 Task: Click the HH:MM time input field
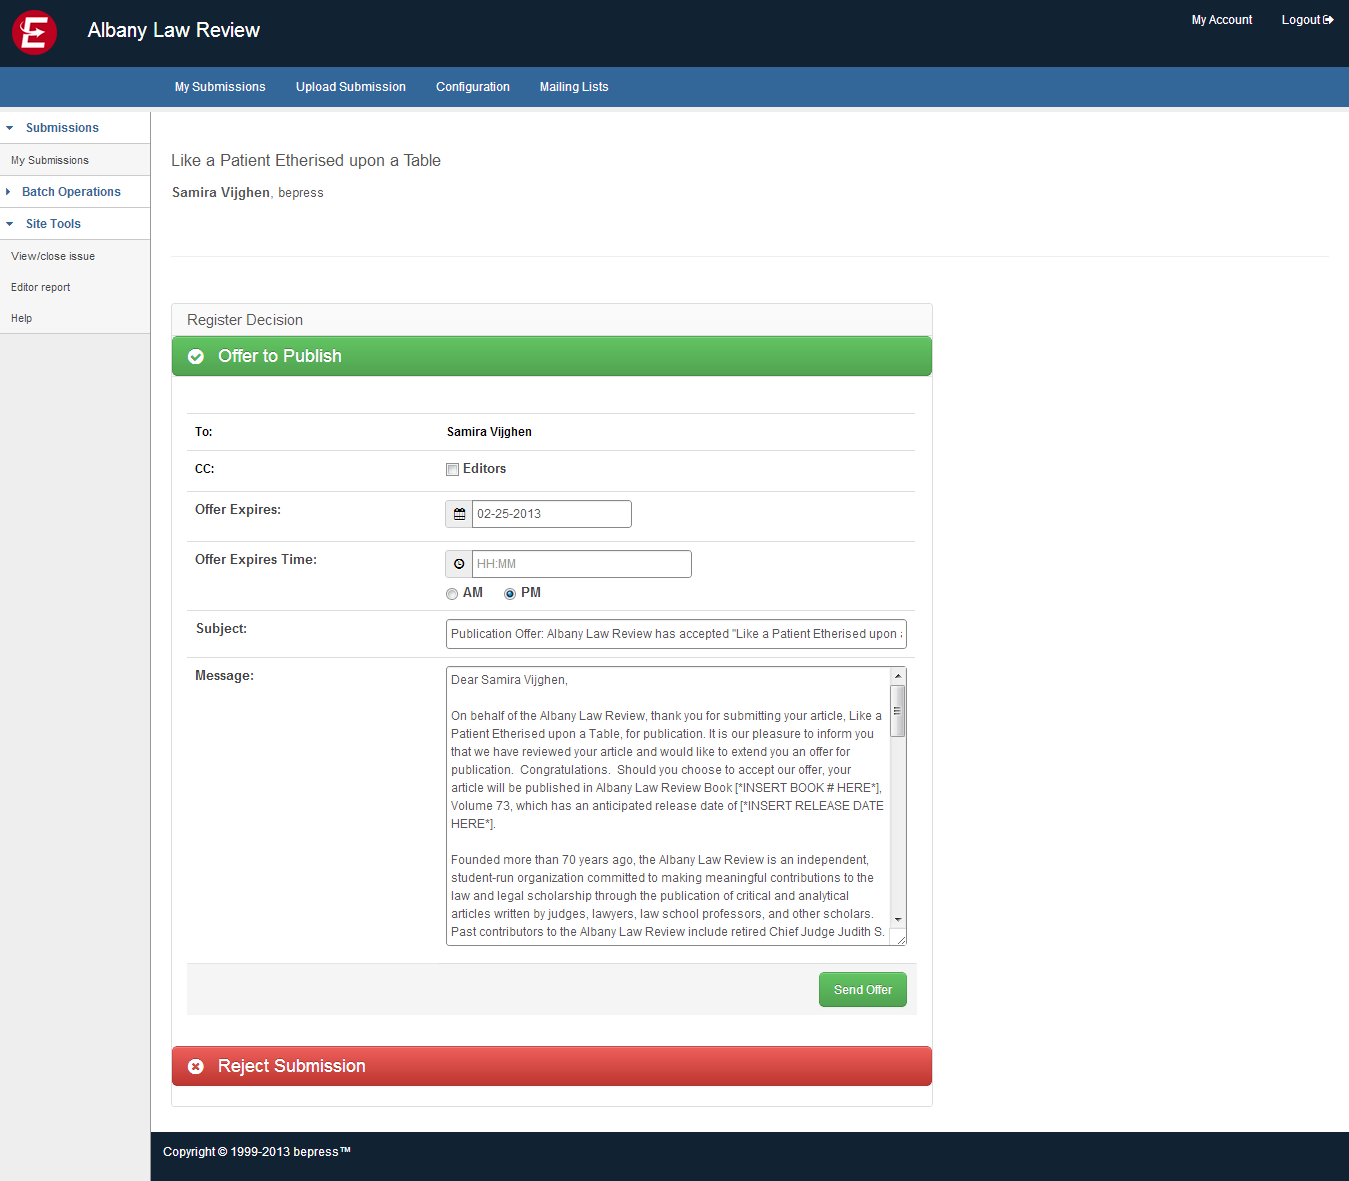[582, 564]
